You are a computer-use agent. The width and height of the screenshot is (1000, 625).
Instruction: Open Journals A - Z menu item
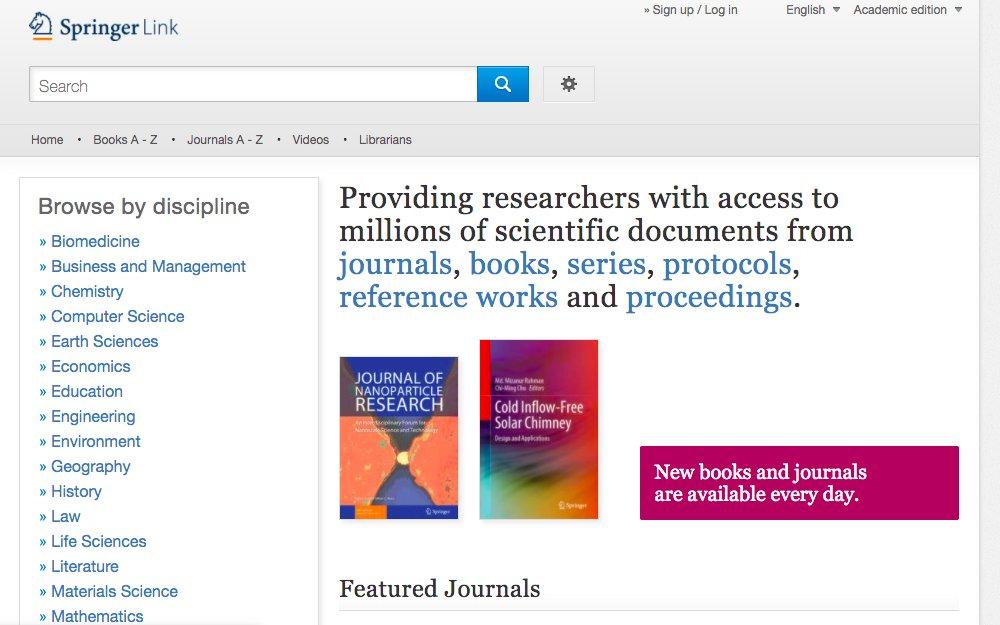(224, 140)
